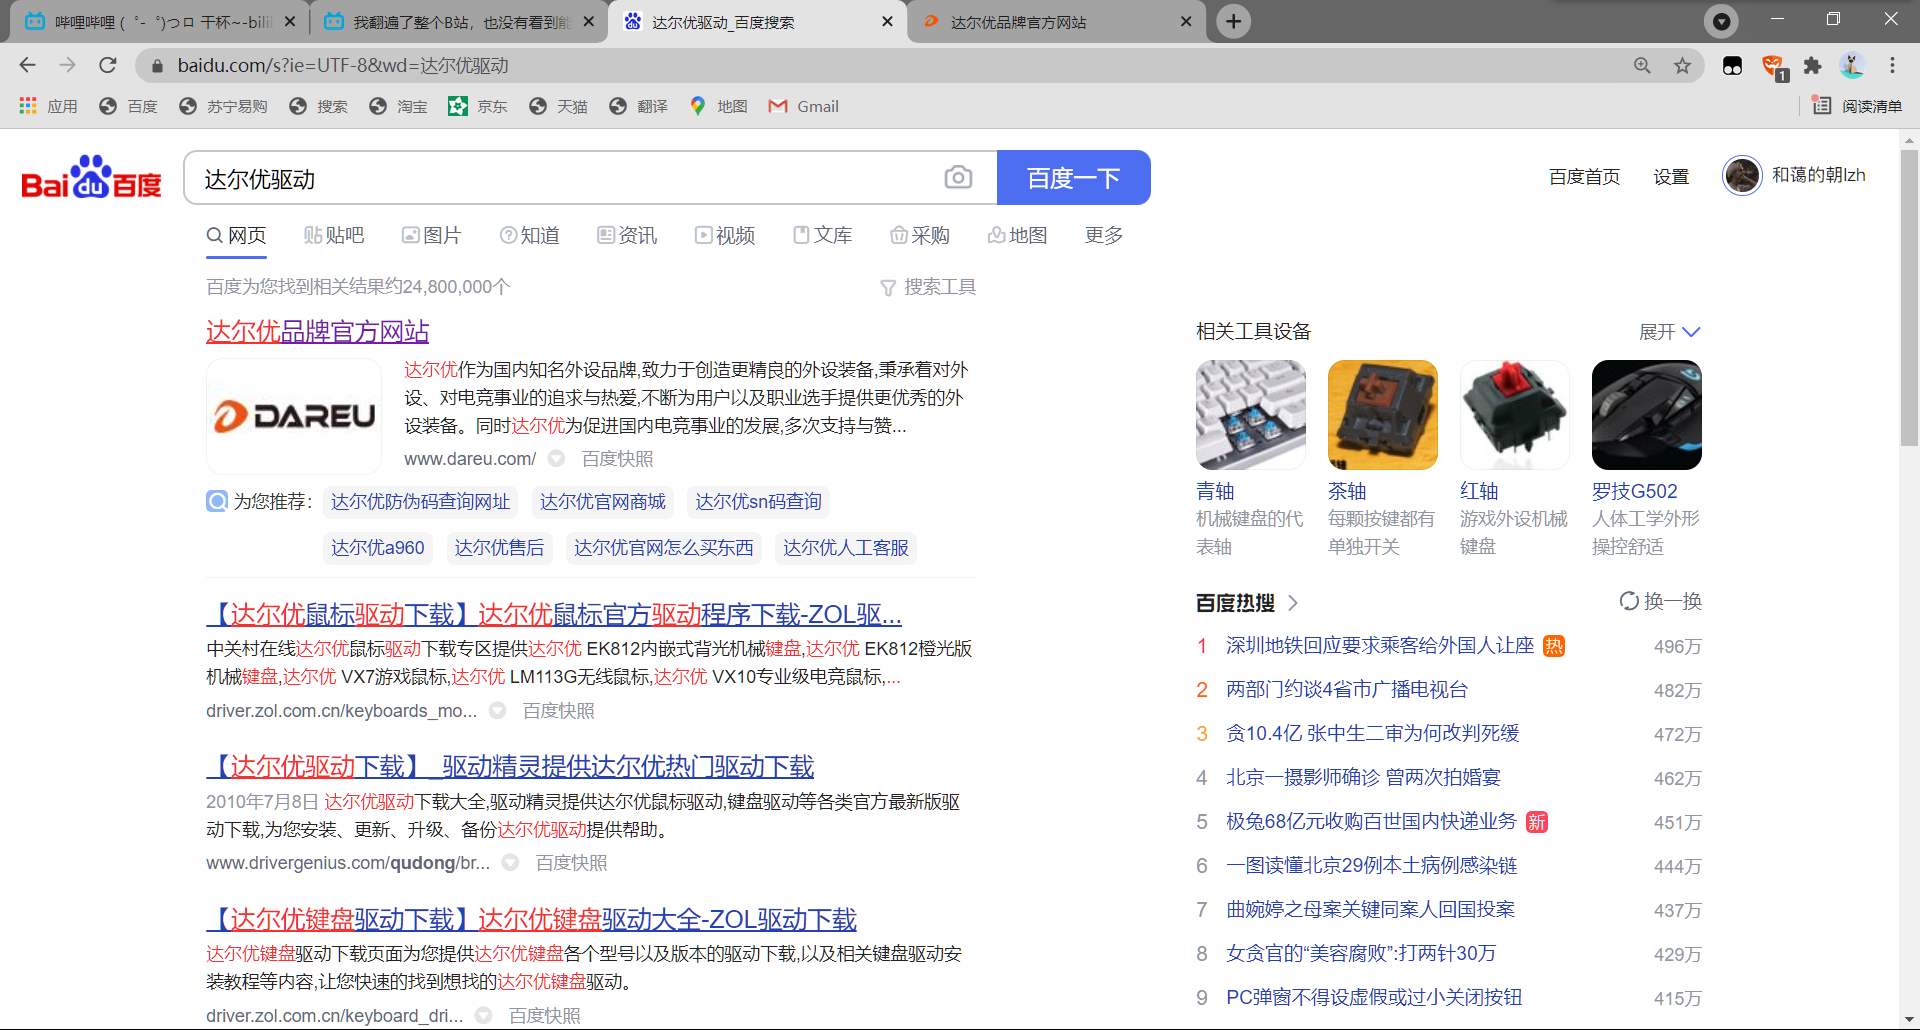This screenshot has width=1920, height=1030.
Task: Open the 达尔优键盘驱动下载 ZOL result
Action: [532, 919]
